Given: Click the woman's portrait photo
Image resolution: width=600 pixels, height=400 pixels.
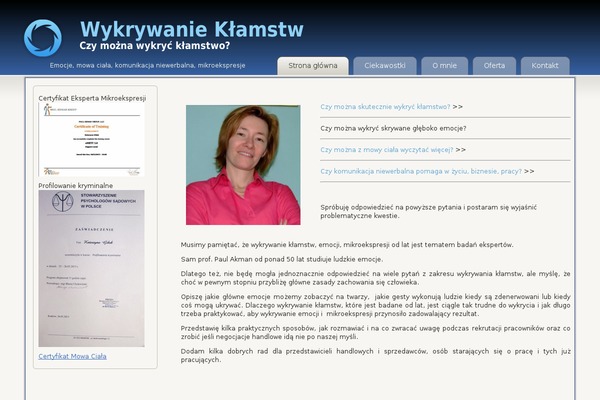Looking at the screenshot, I should pos(243,165).
